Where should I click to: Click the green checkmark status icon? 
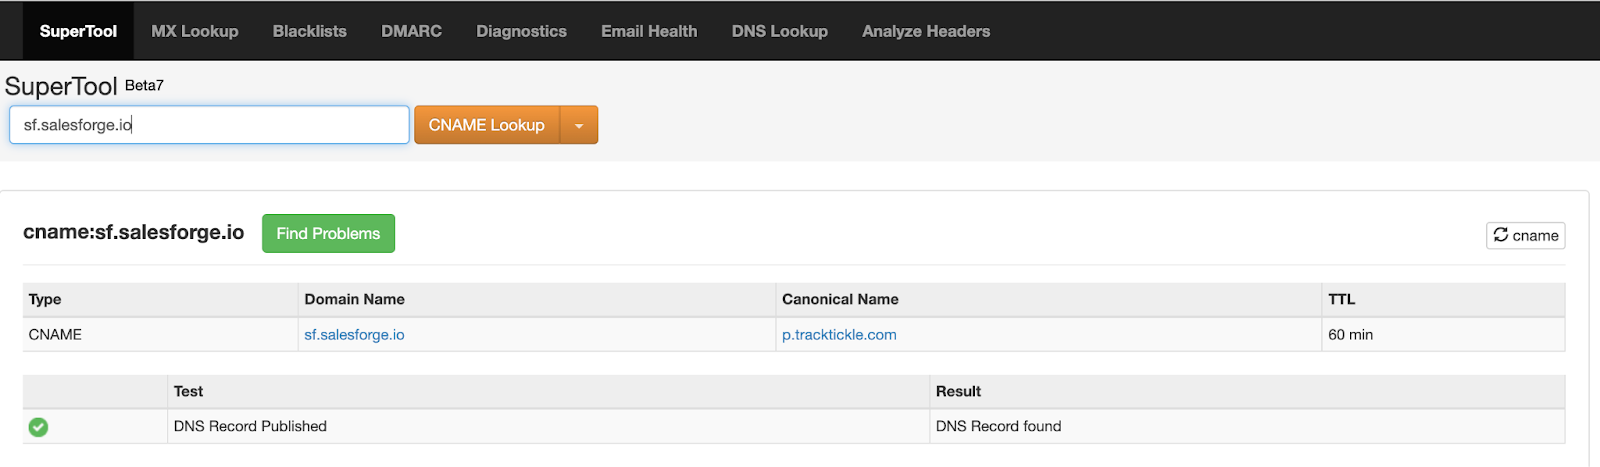(38, 427)
